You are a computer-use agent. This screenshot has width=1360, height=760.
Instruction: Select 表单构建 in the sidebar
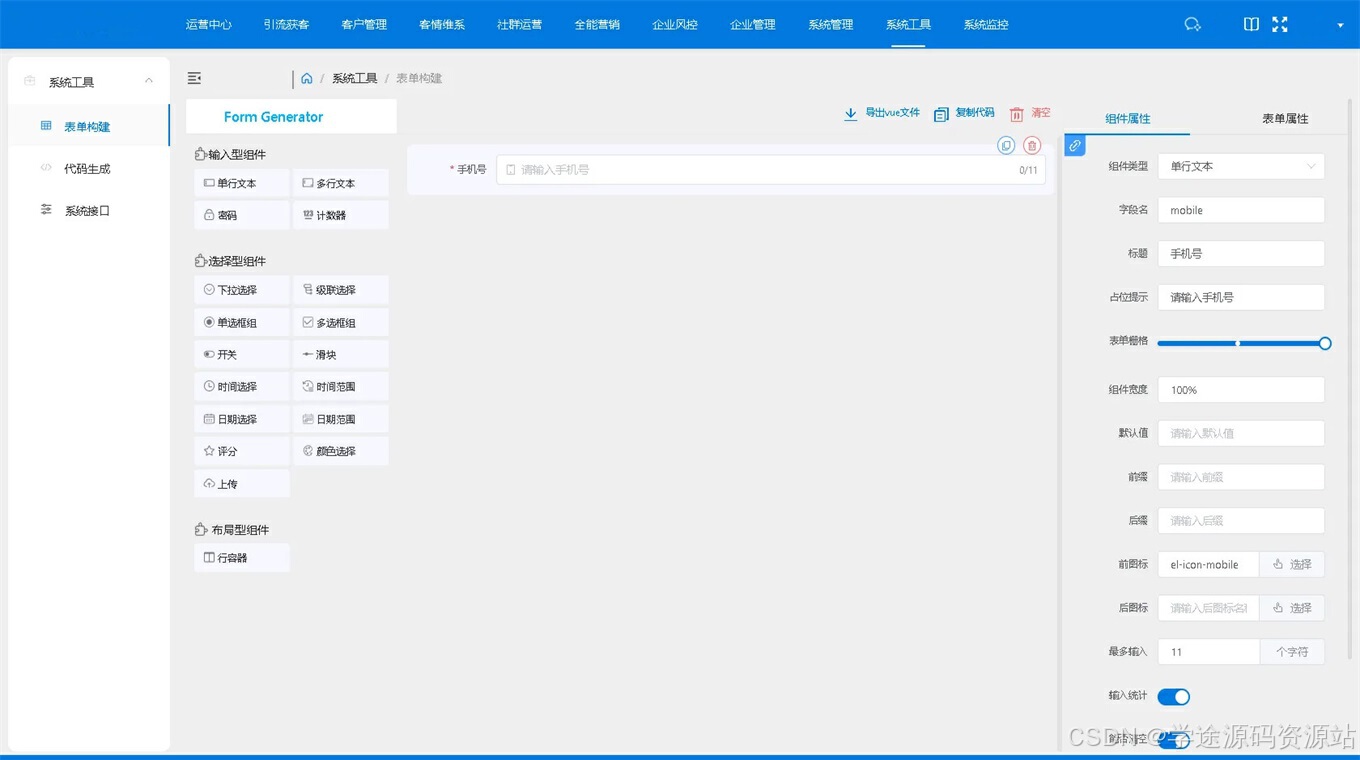coord(87,127)
